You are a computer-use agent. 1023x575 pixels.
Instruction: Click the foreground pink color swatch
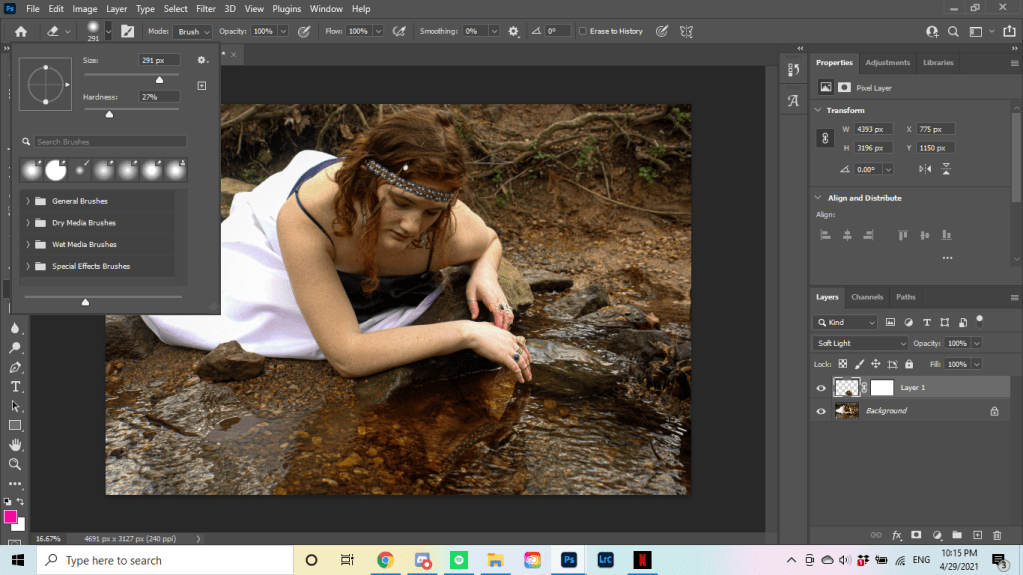[x=11, y=517]
